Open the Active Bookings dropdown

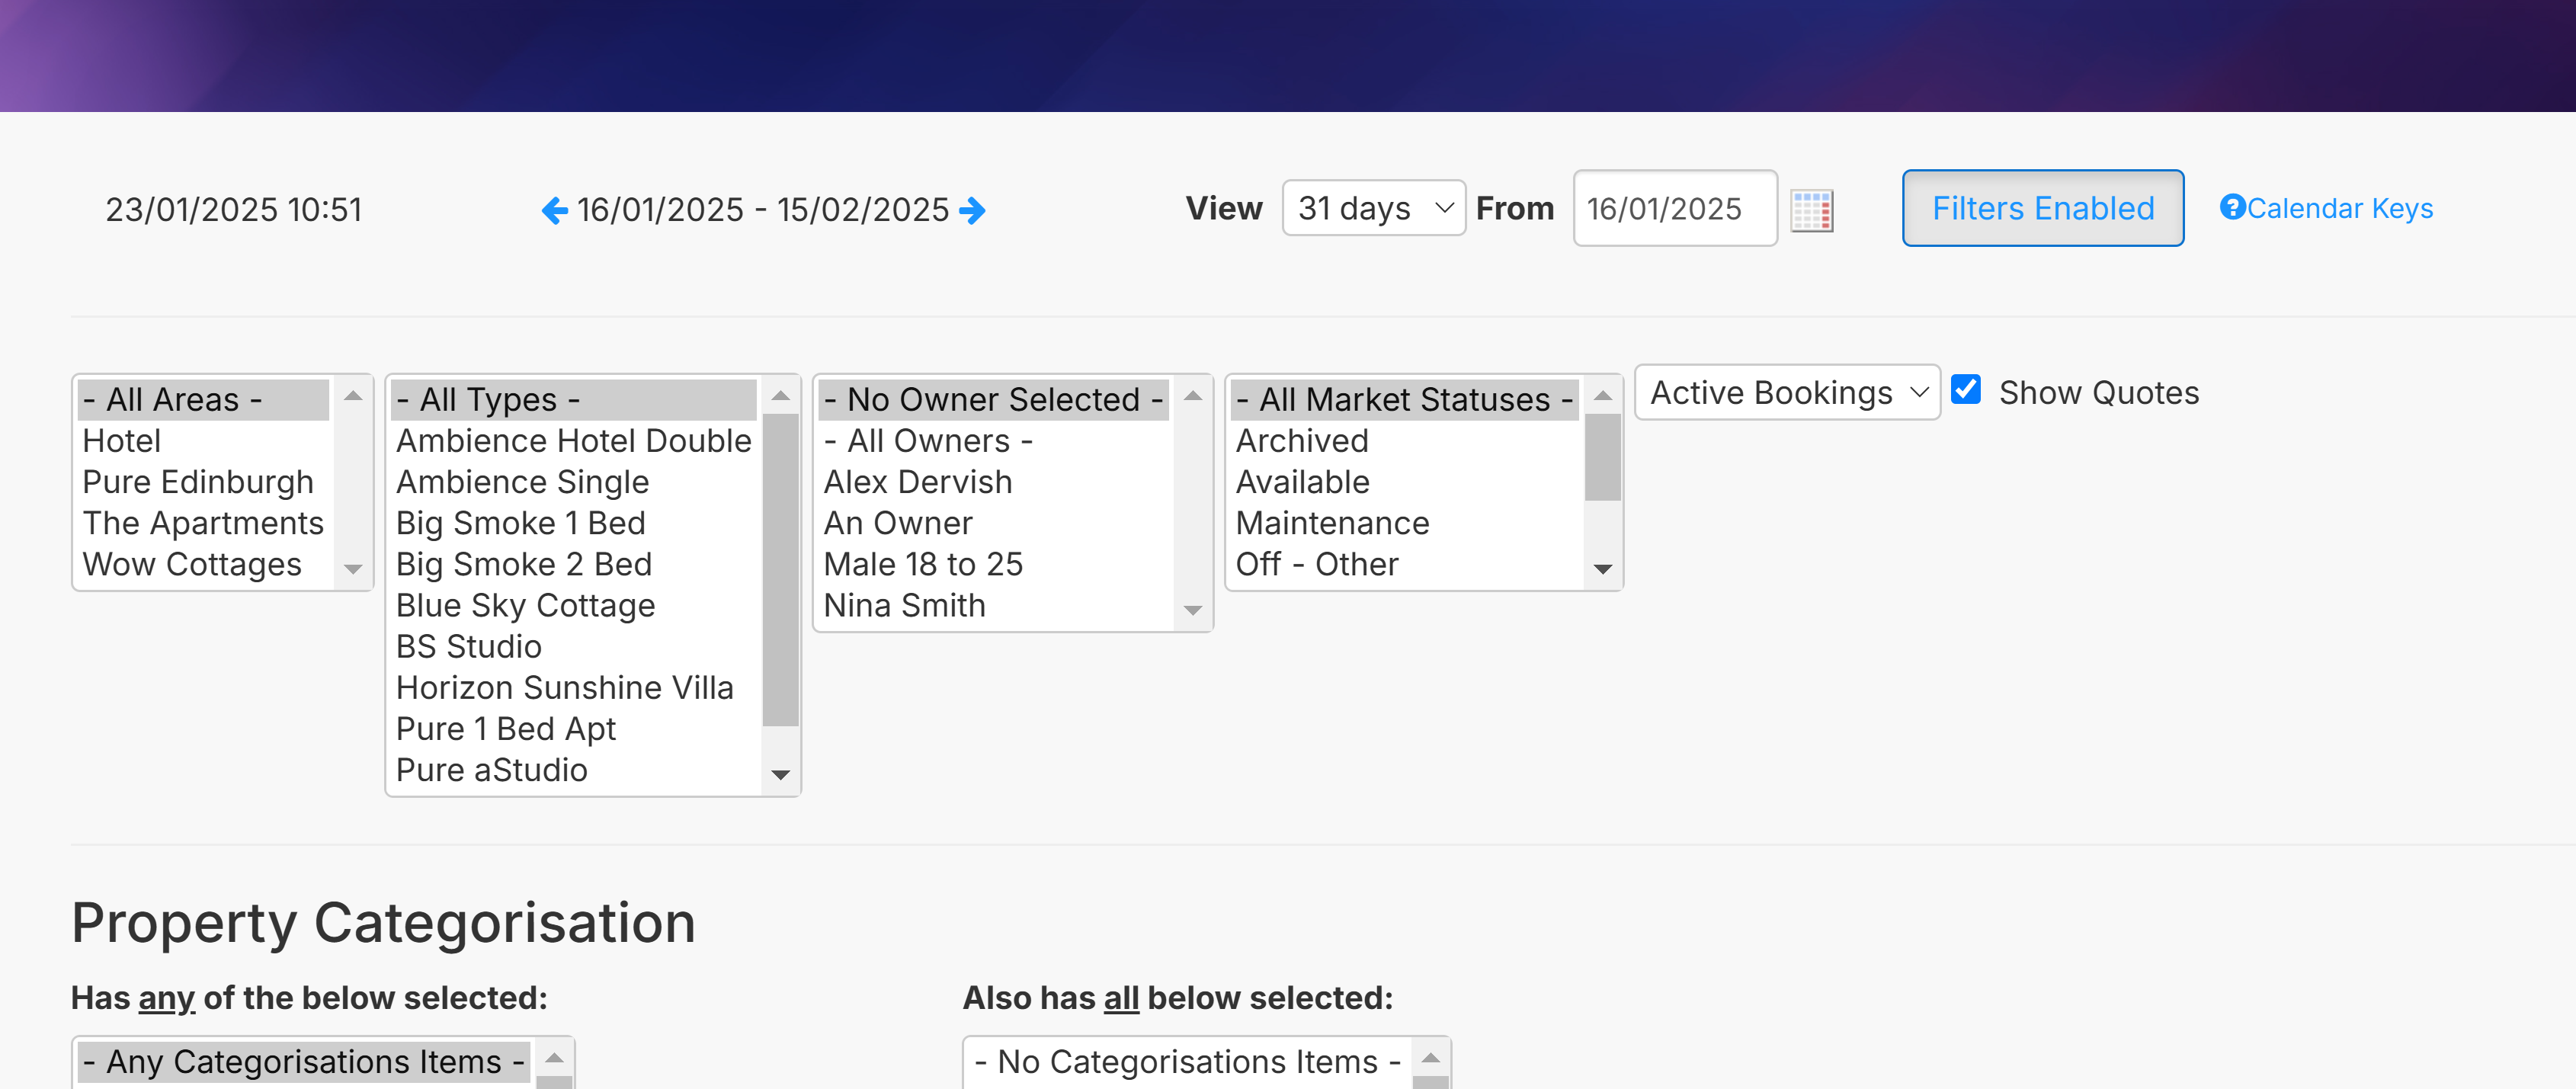point(1786,393)
